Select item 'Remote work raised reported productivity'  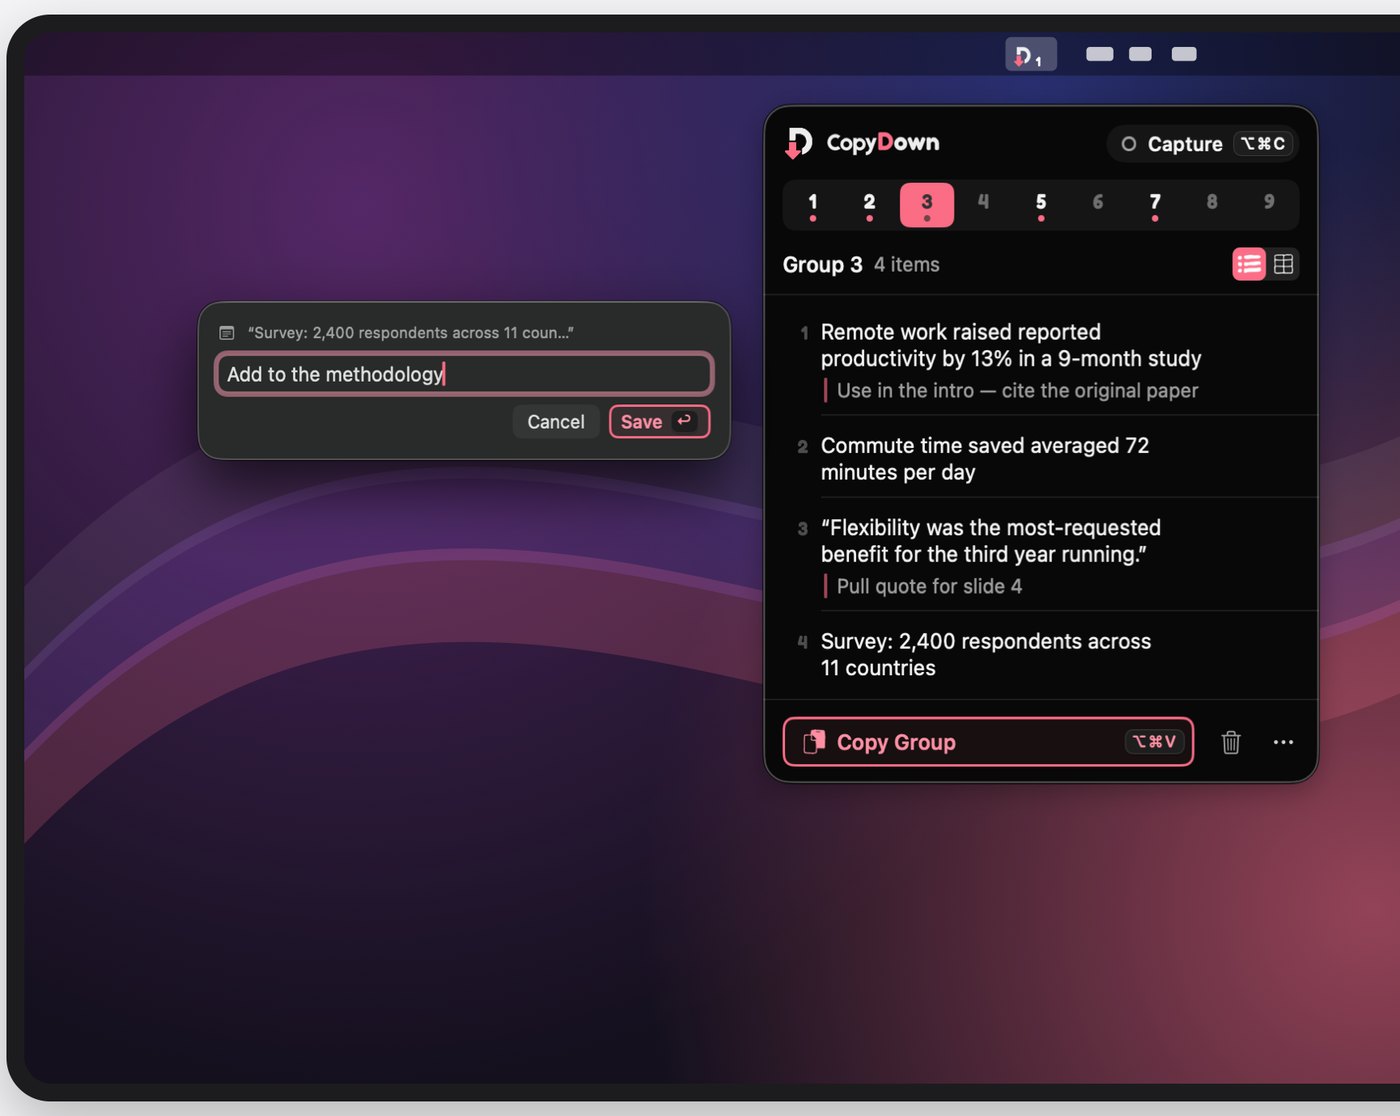[1041, 360]
